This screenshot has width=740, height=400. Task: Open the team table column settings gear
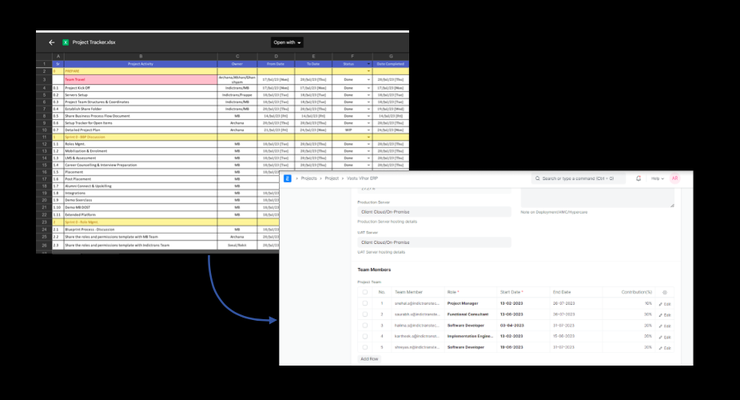coord(665,292)
